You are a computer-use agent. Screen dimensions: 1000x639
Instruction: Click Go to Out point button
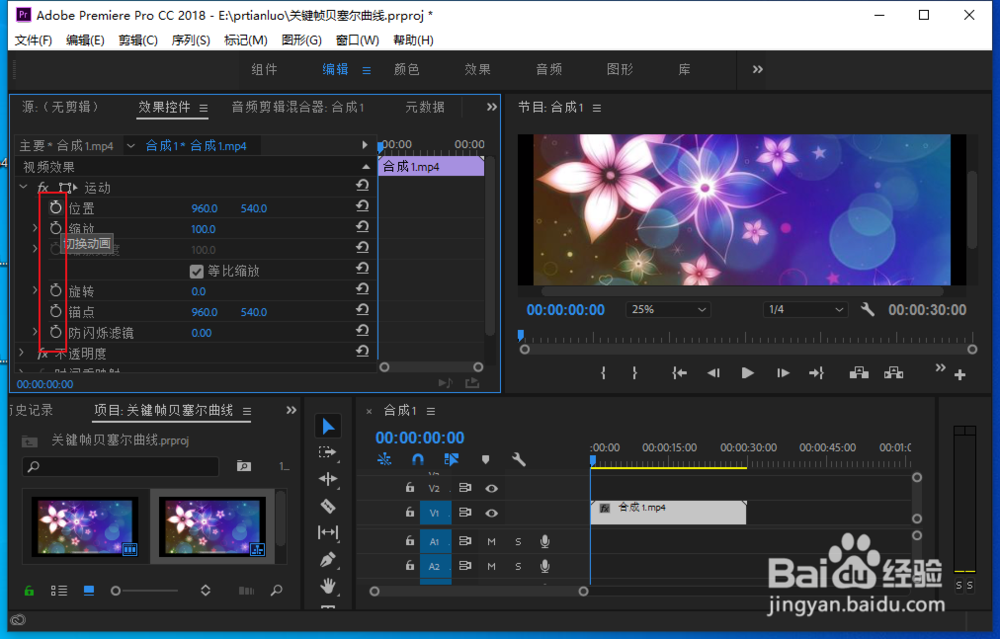pyautogui.click(x=817, y=373)
